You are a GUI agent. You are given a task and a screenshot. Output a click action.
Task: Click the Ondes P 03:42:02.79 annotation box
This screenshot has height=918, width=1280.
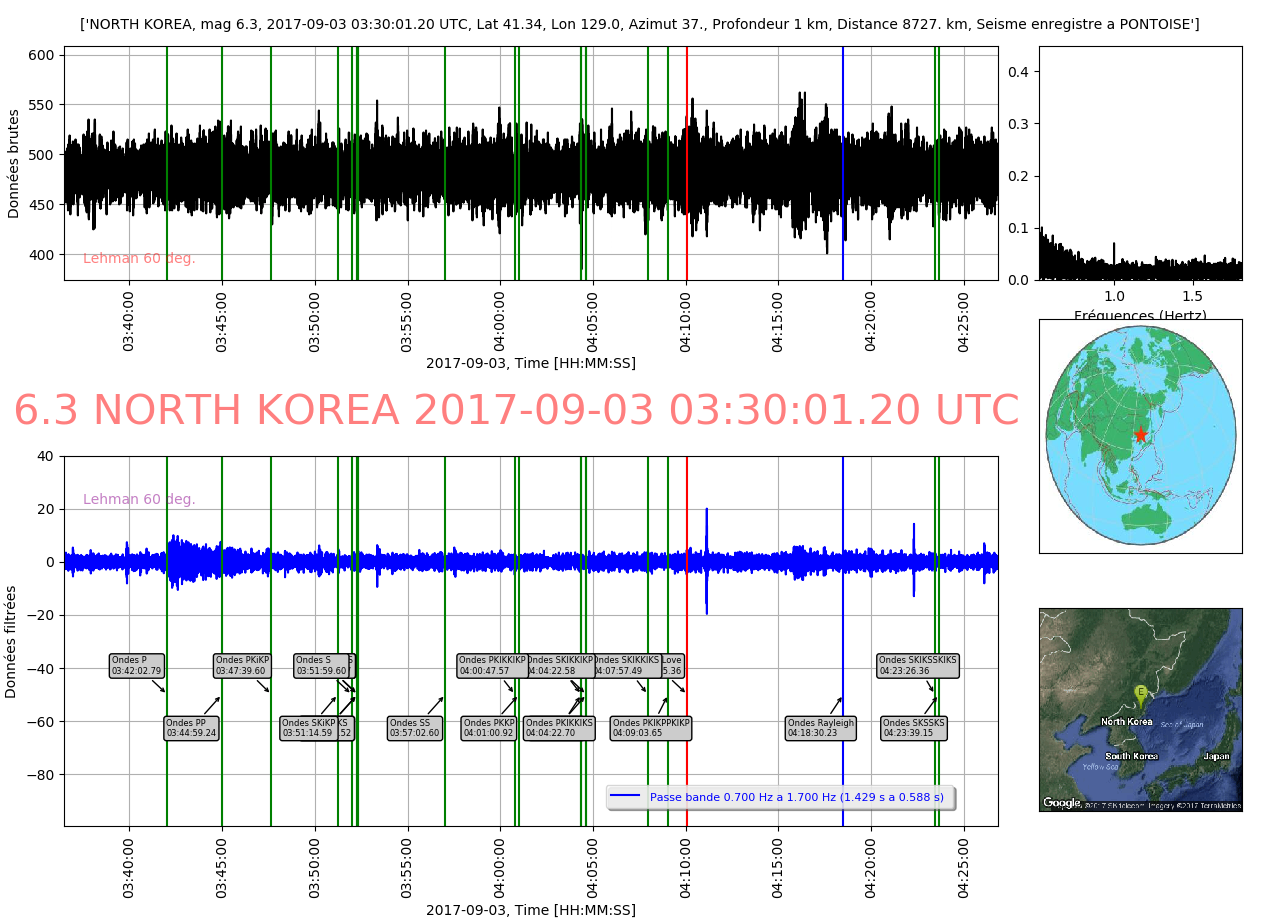point(136,665)
